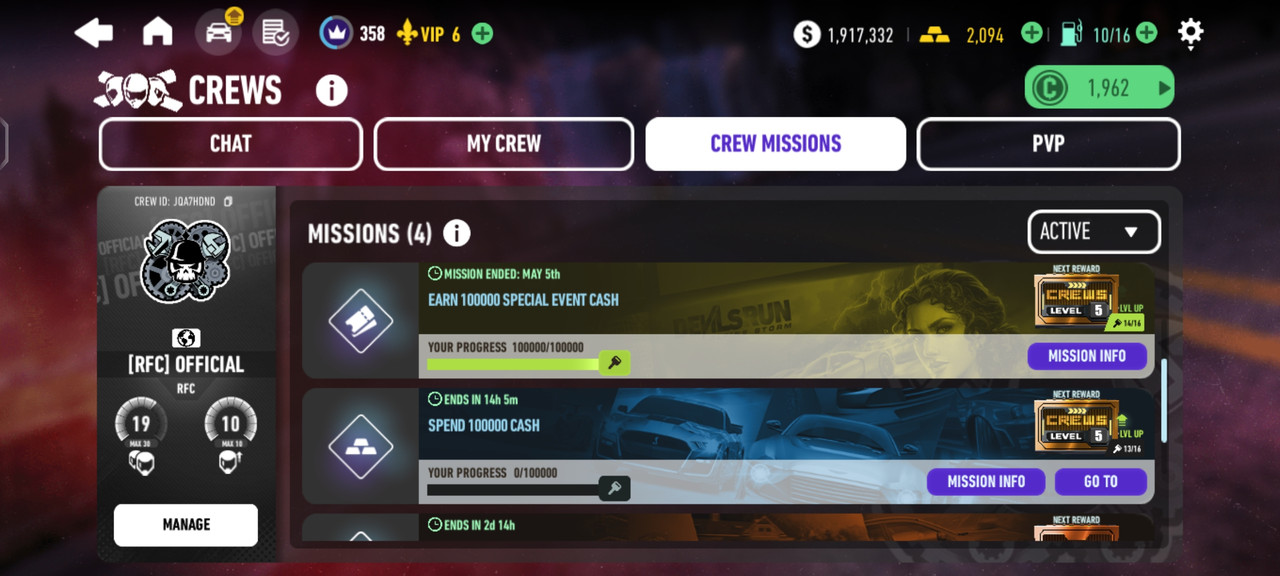Switch to the My Crew tab
This screenshot has height=576, width=1280.
(x=504, y=144)
